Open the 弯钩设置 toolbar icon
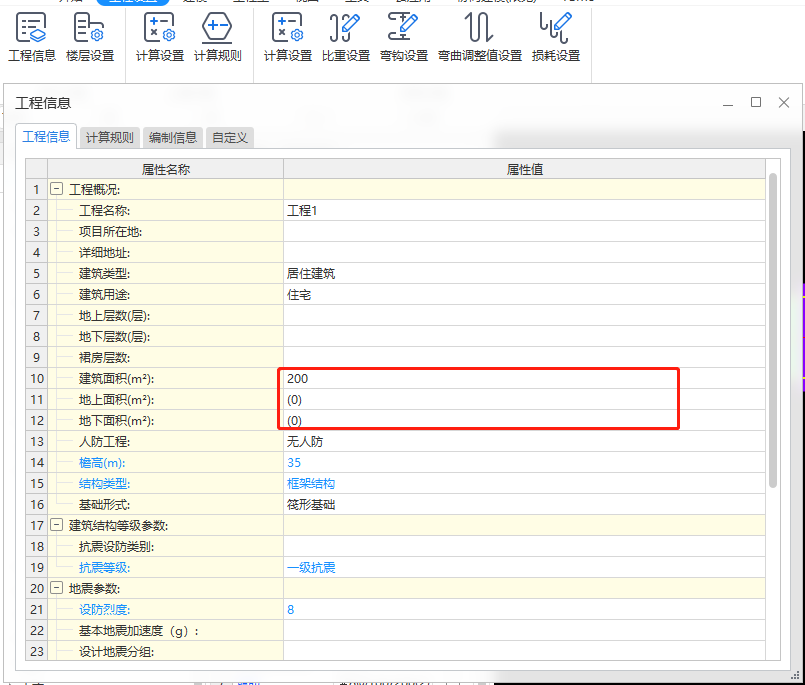 [x=404, y=38]
